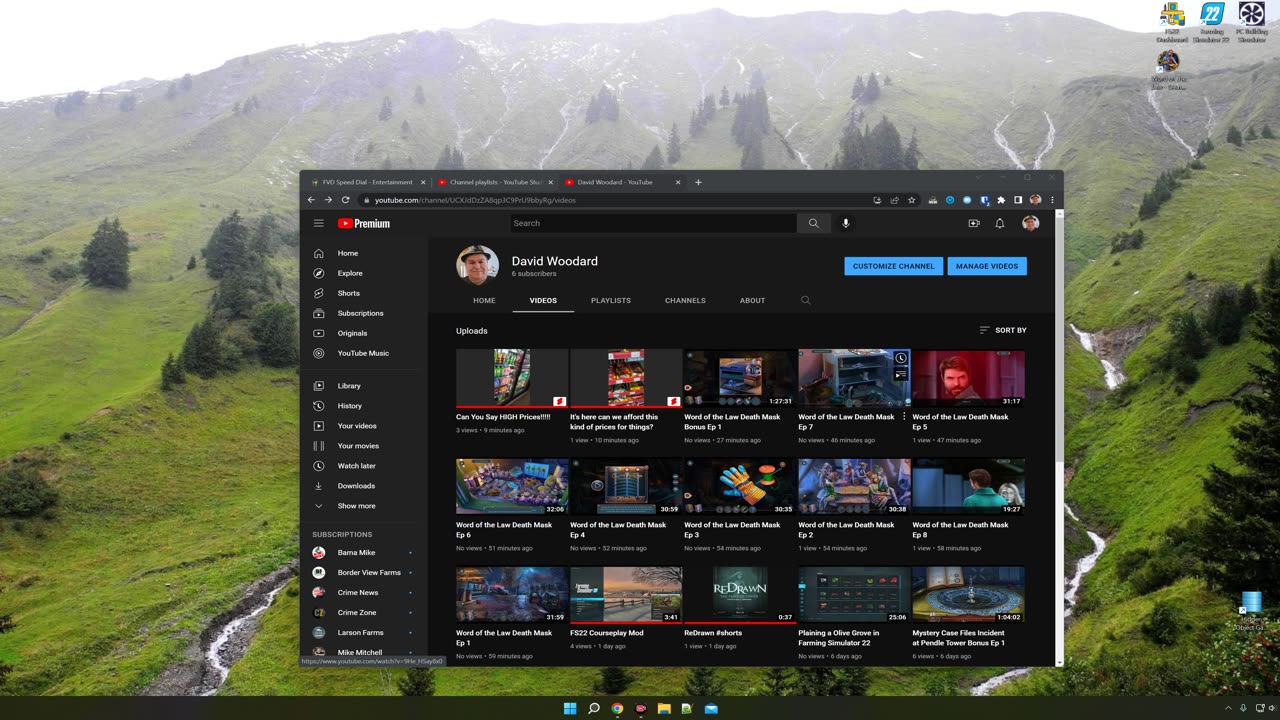Click the MANAGE VIDEOS button

tap(987, 266)
